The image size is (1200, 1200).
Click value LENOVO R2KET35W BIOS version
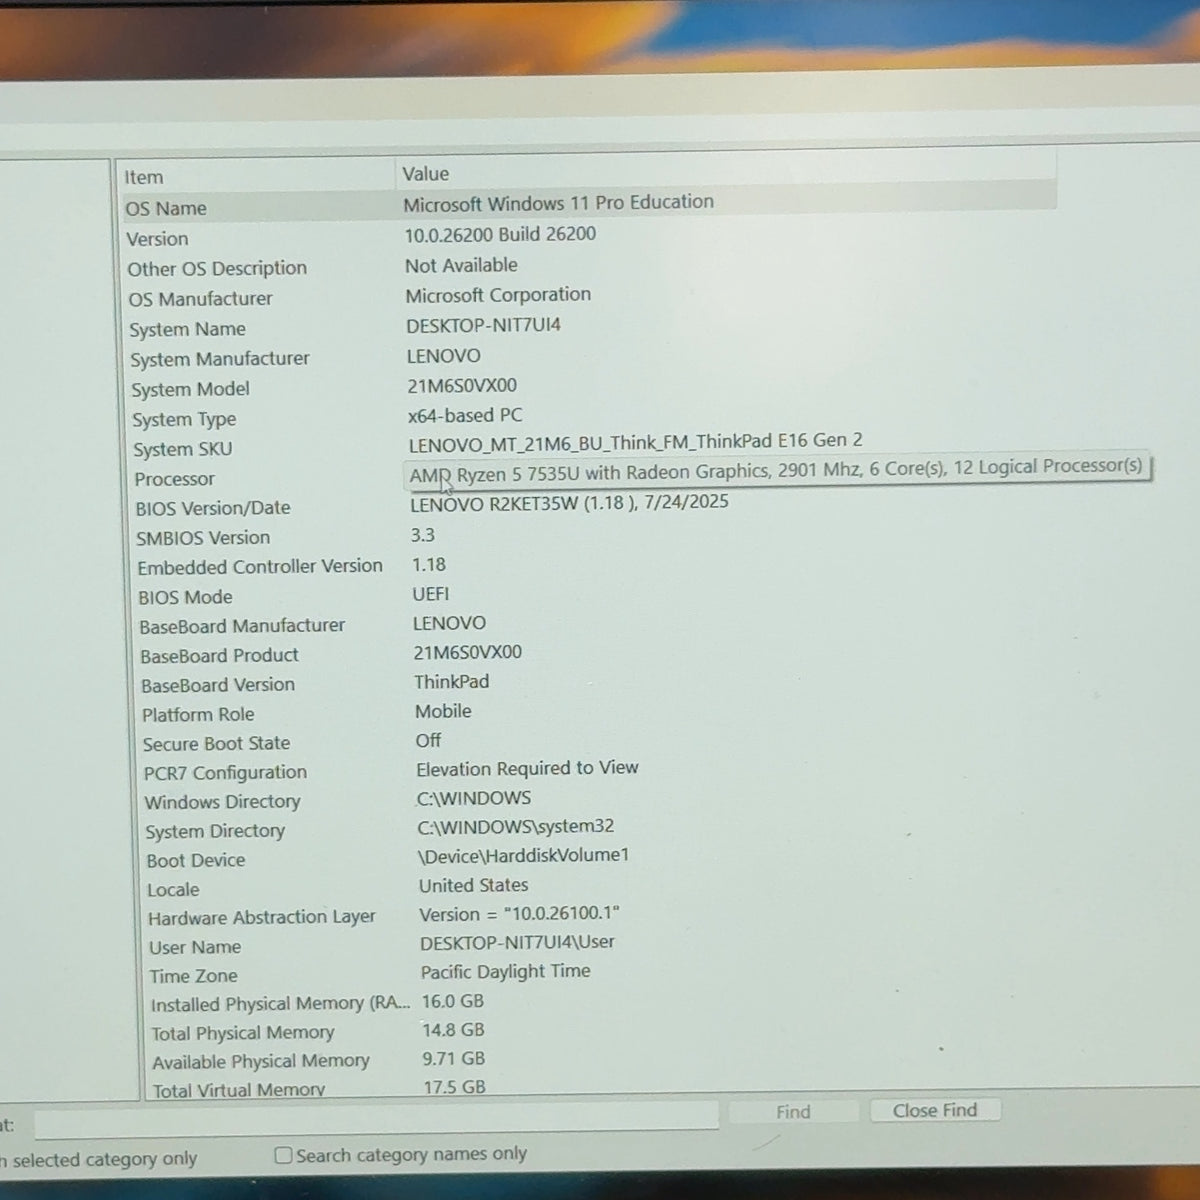click(x=569, y=502)
